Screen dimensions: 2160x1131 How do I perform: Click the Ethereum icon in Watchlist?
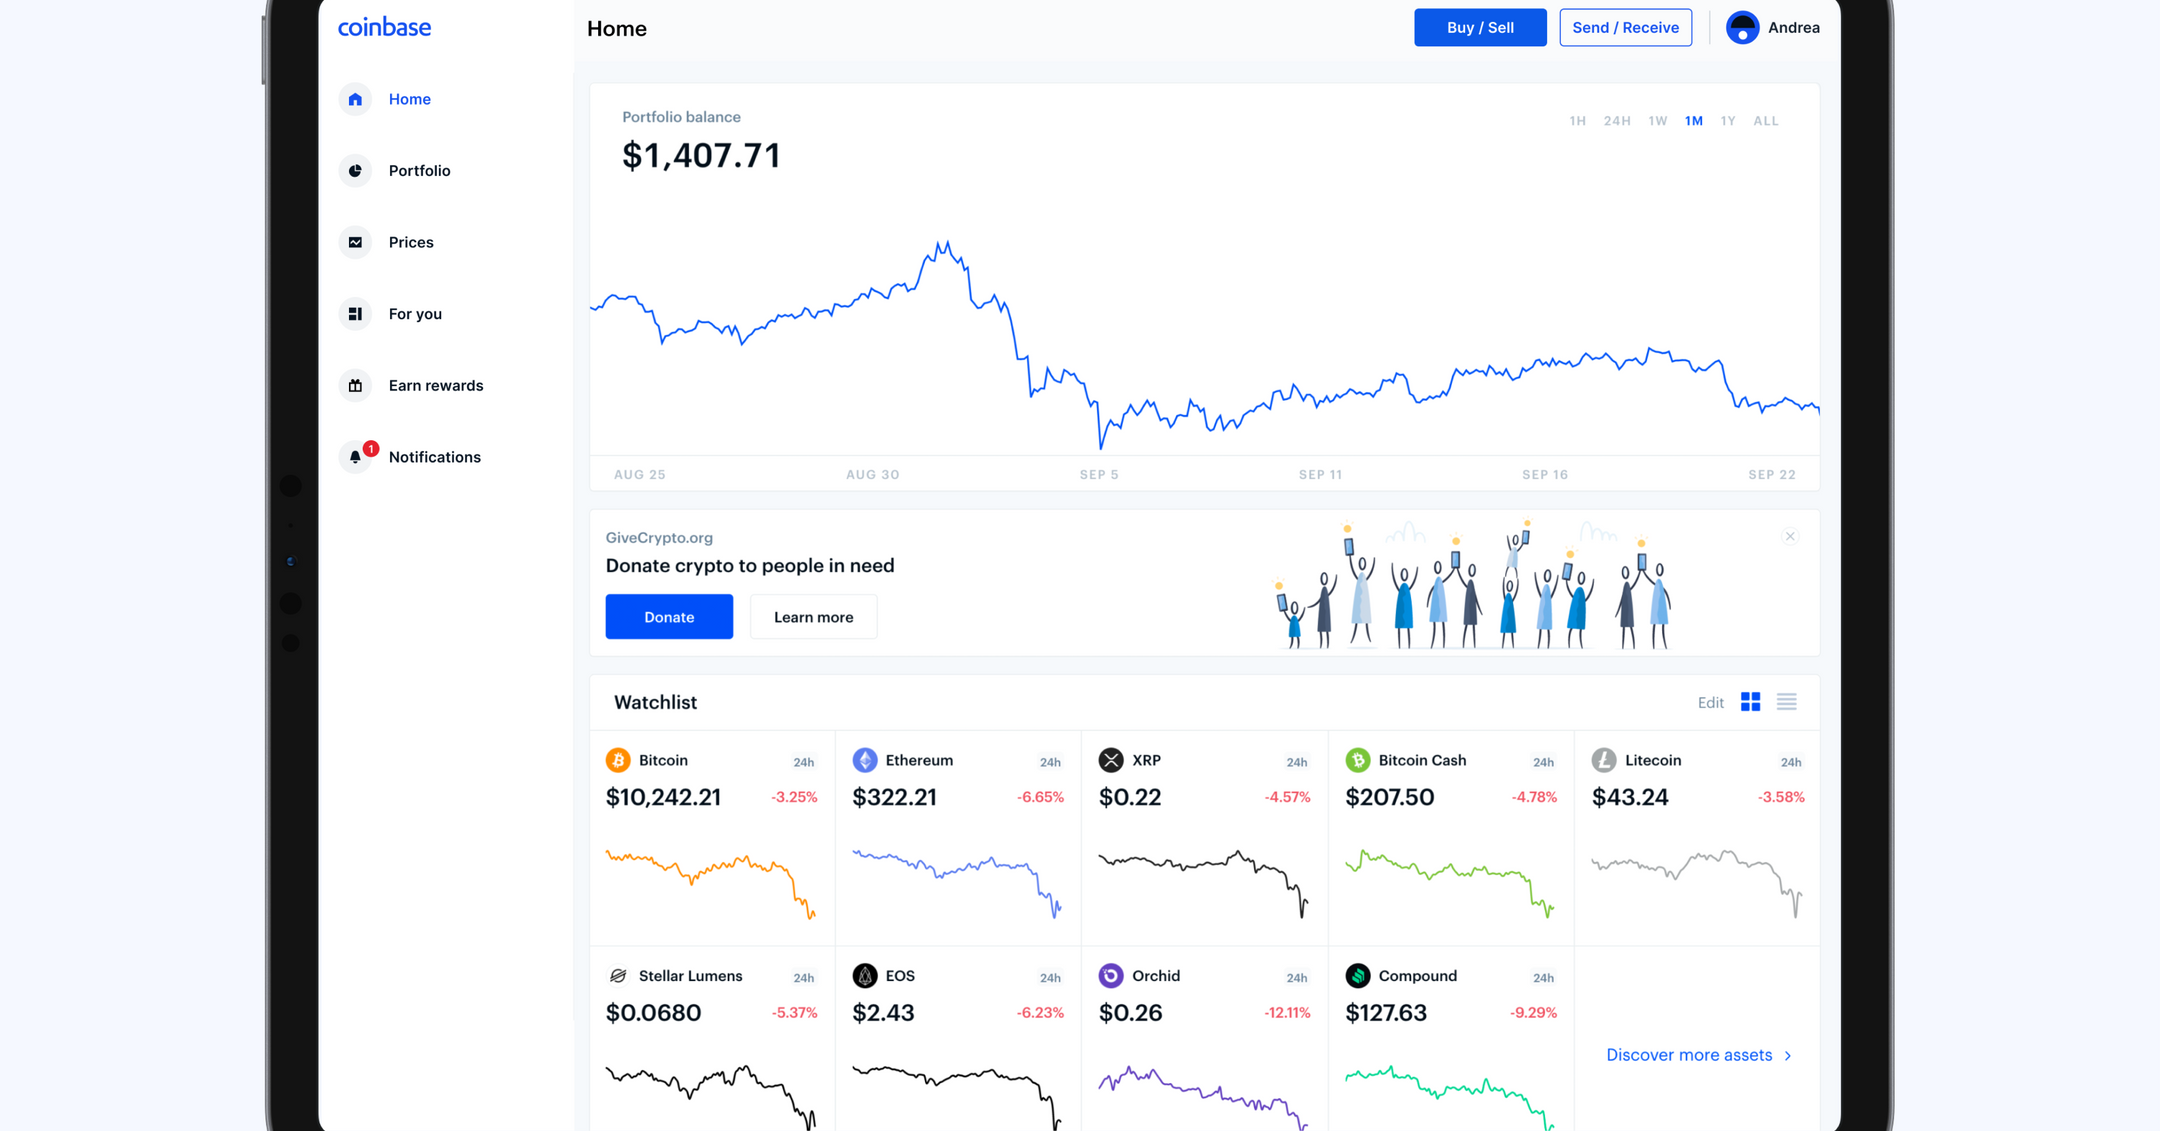pyautogui.click(x=864, y=760)
